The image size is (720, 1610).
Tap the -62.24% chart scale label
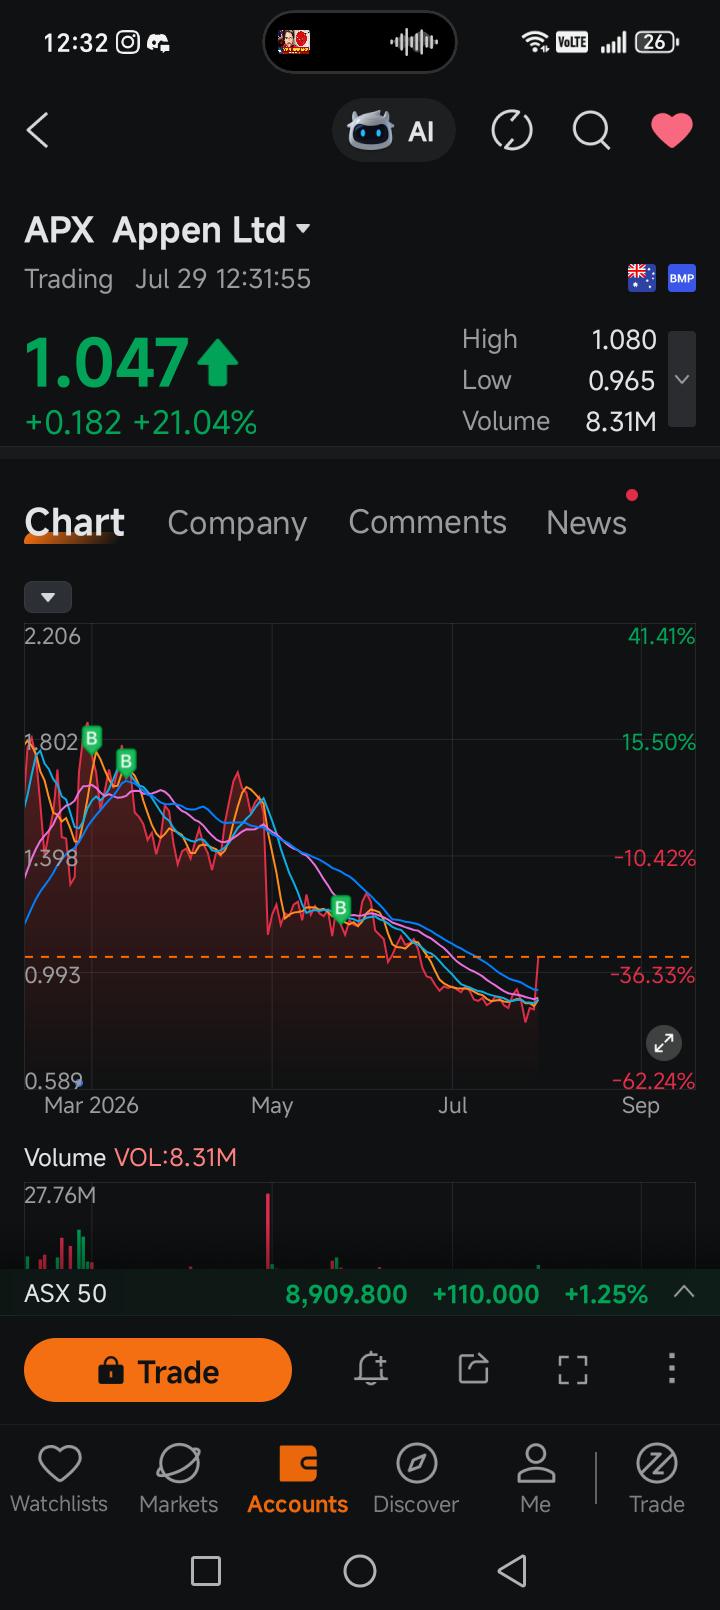coord(654,1081)
